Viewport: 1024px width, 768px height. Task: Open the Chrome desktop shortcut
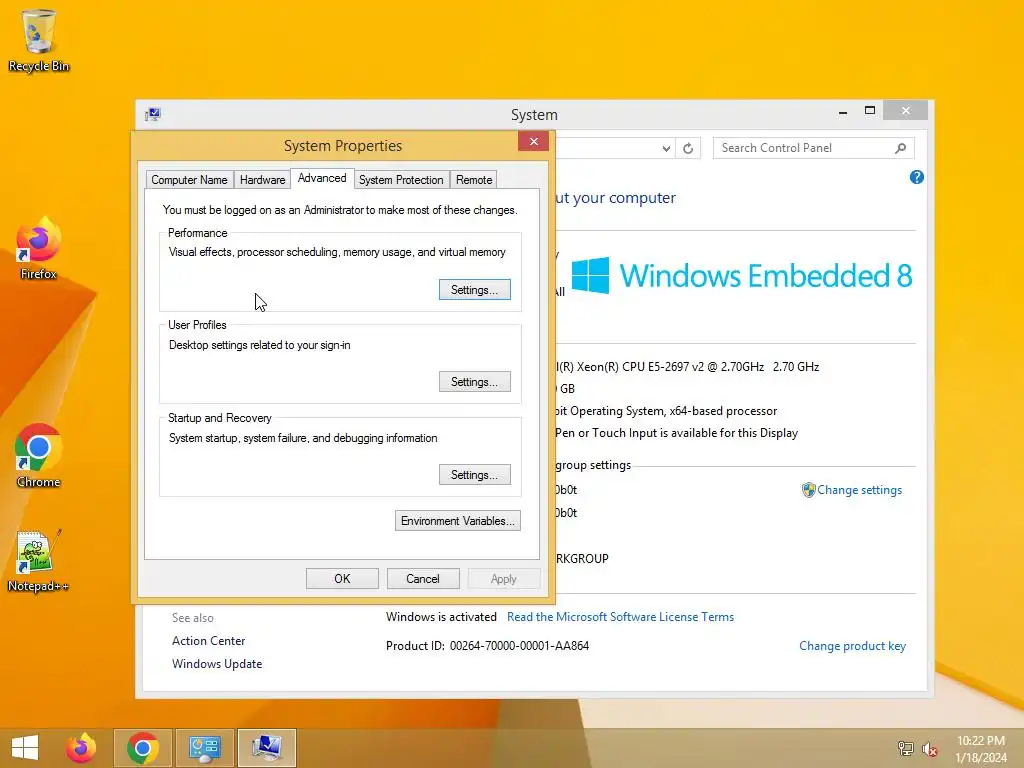39,456
